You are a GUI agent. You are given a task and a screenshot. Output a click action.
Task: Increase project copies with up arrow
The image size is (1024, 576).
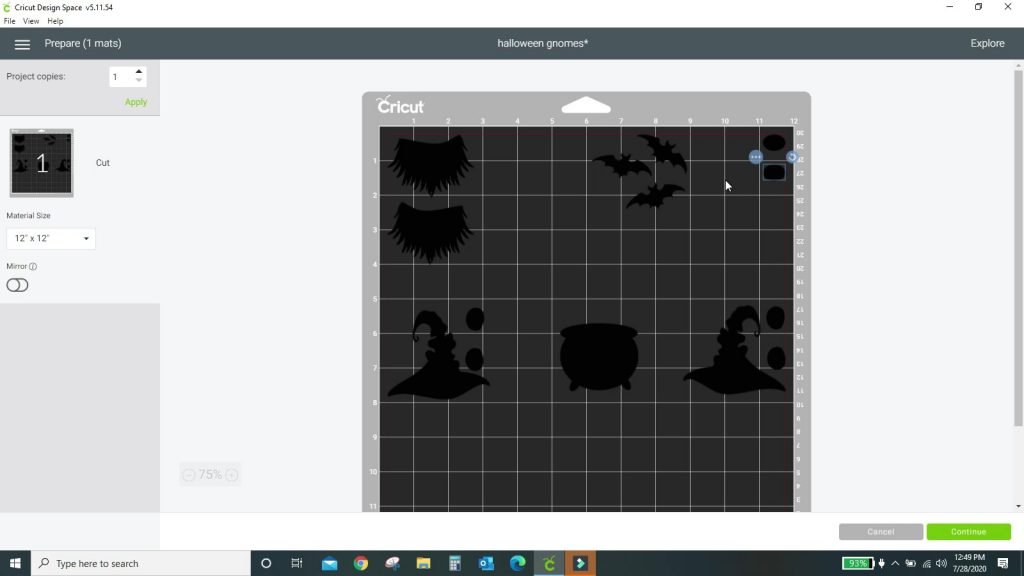138,72
